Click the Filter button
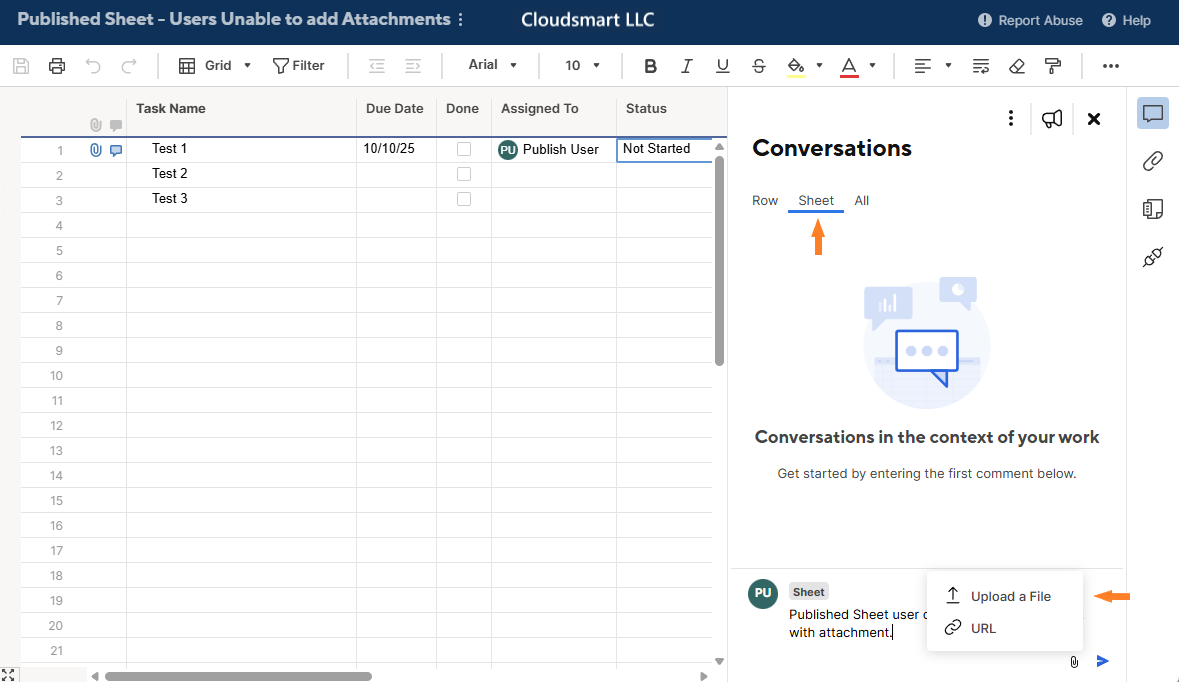The image size is (1179, 682). (299, 66)
